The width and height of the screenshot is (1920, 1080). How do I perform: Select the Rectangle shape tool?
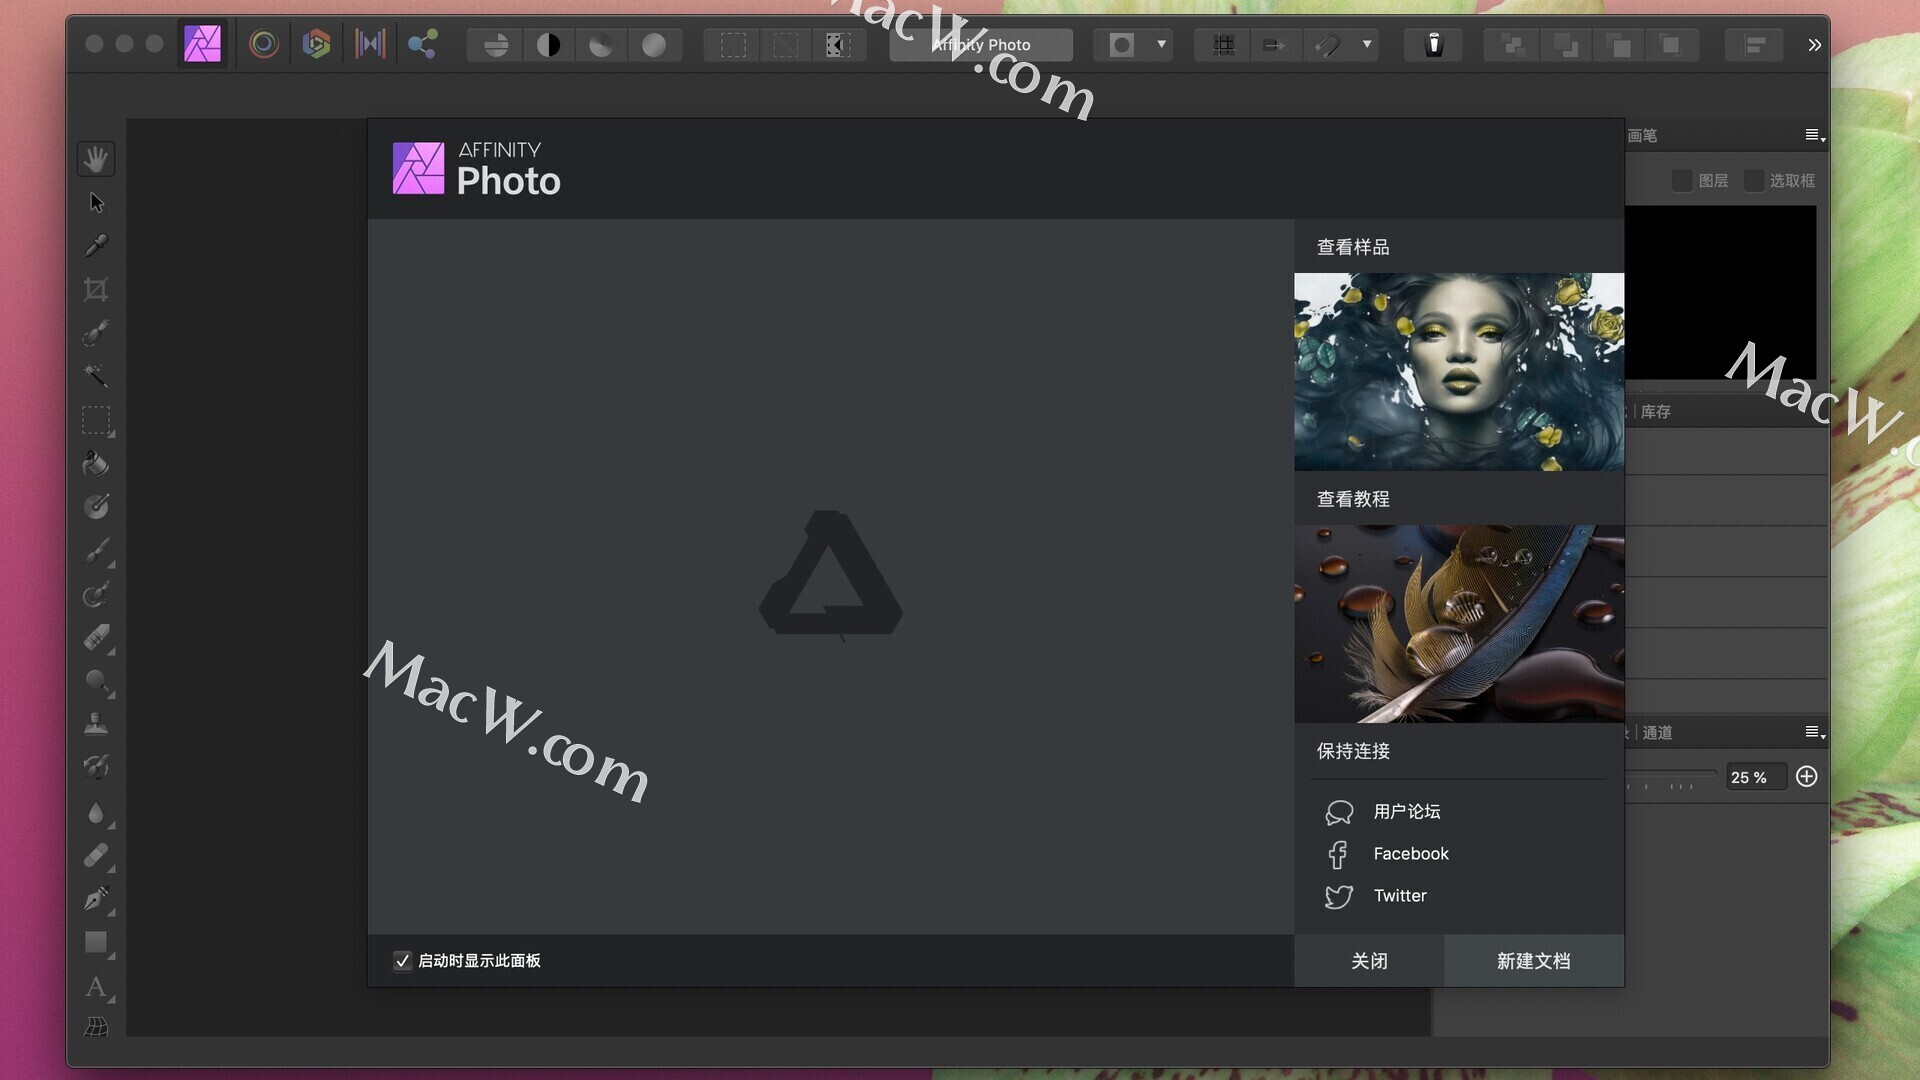click(x=96, y=943)
